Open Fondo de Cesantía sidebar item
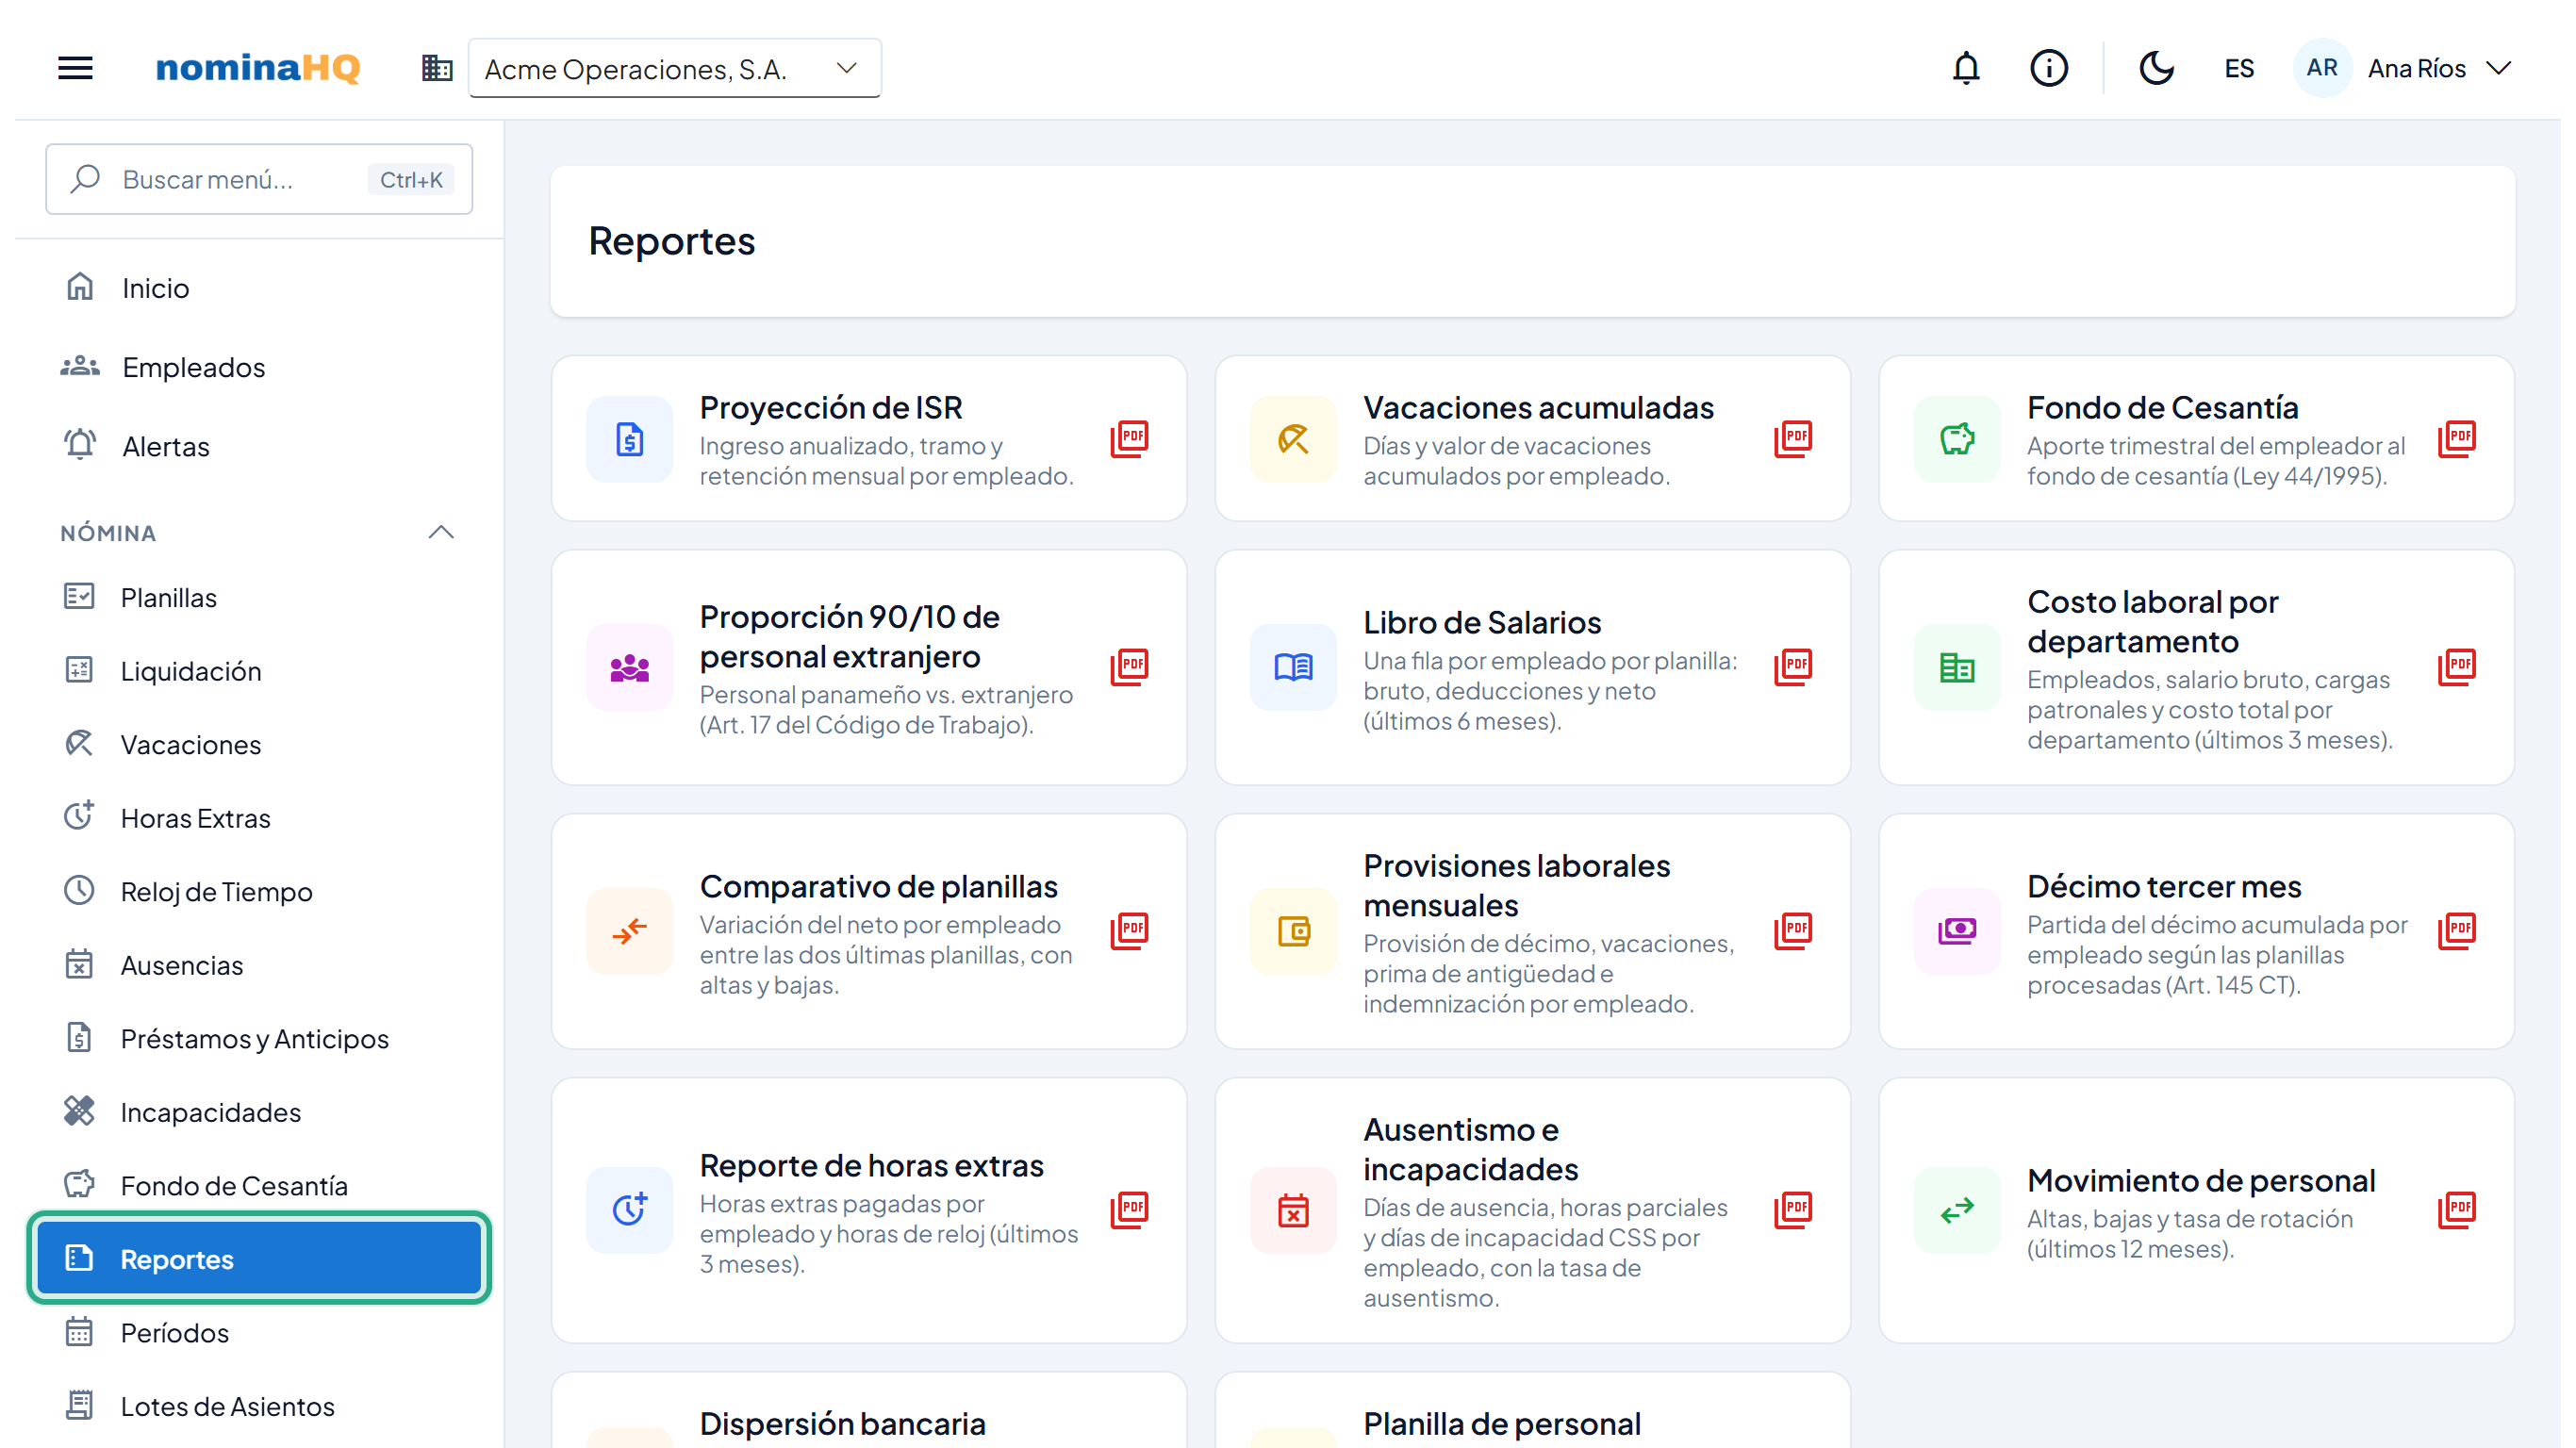Image resolution: width=2576 pixels, height=1448 pixels. click(x=259, y=1185)
